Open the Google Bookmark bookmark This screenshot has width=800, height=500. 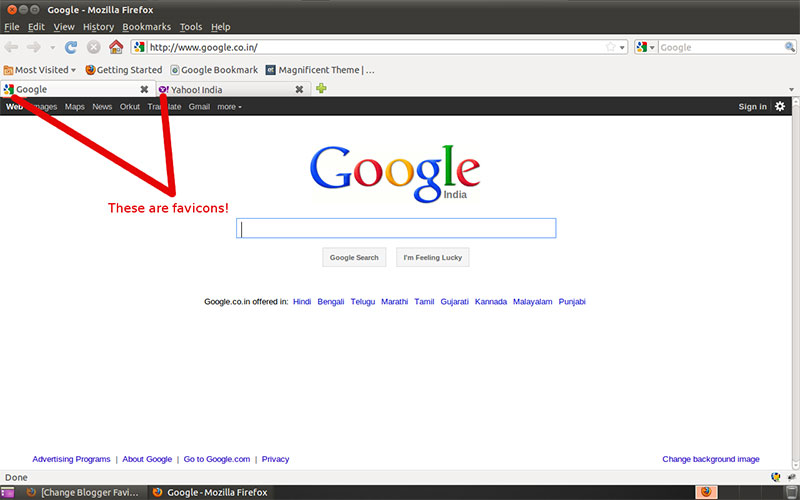click(x=214, y=70)
